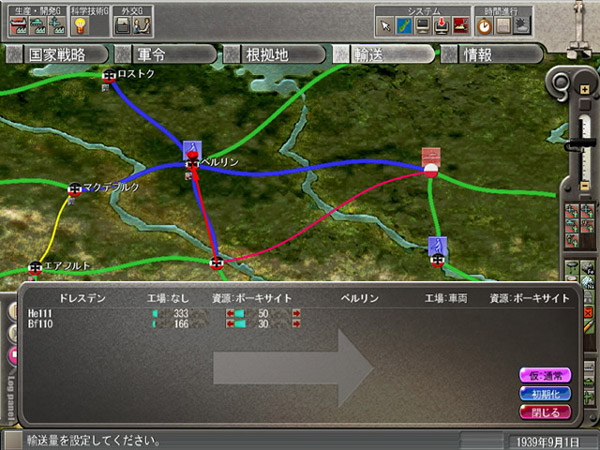Click the 工場:車両 label
Screen dimensions: 600x450
(446, 298)
